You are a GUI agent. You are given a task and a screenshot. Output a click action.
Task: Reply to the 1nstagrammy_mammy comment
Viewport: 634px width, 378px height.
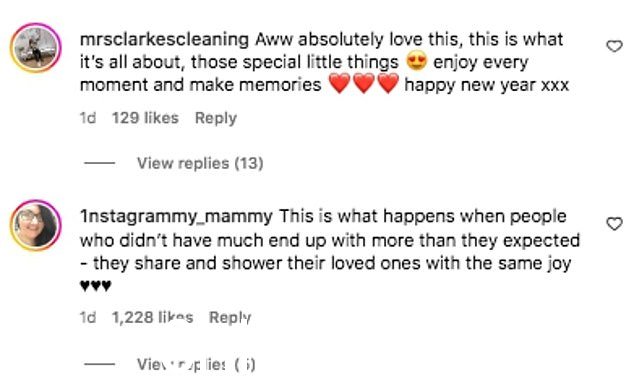click(230, 317)
